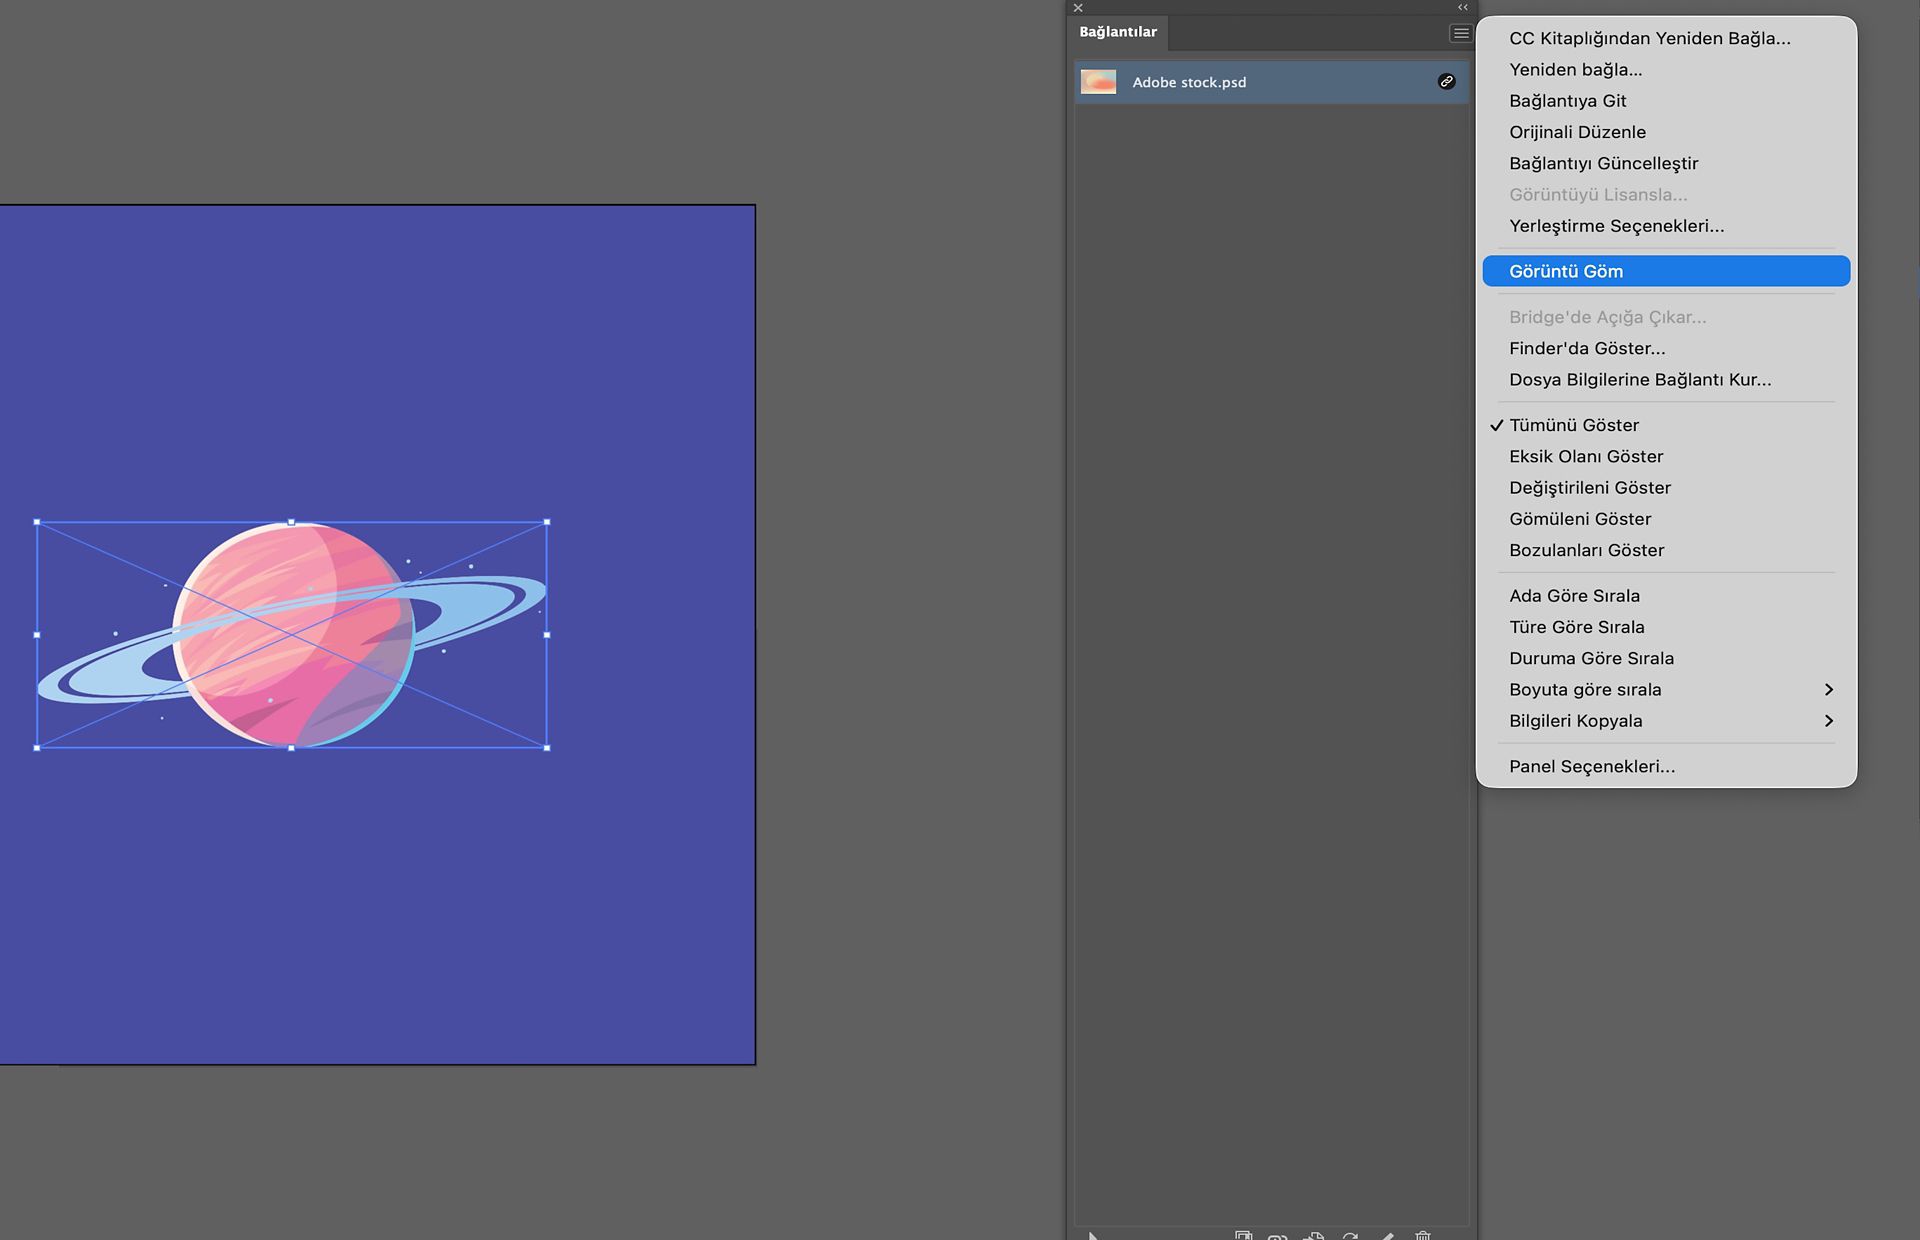The width and height of the screenshot is (1920, 1240).
Task: Expand the Bilgileri Kopyala submenu arrow
Action: coord(1828,721)
